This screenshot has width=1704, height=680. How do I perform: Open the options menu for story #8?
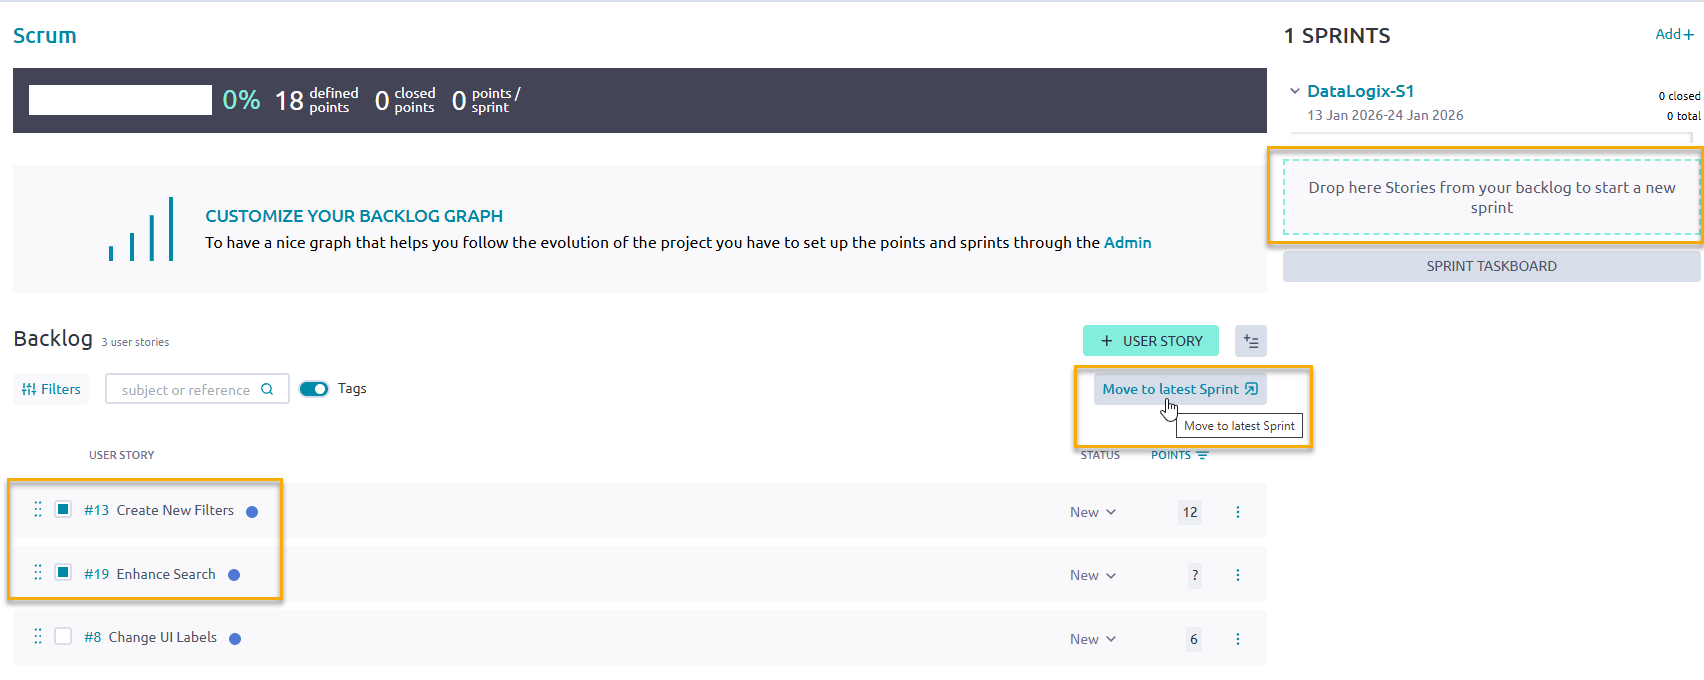tap(1237, 639)
